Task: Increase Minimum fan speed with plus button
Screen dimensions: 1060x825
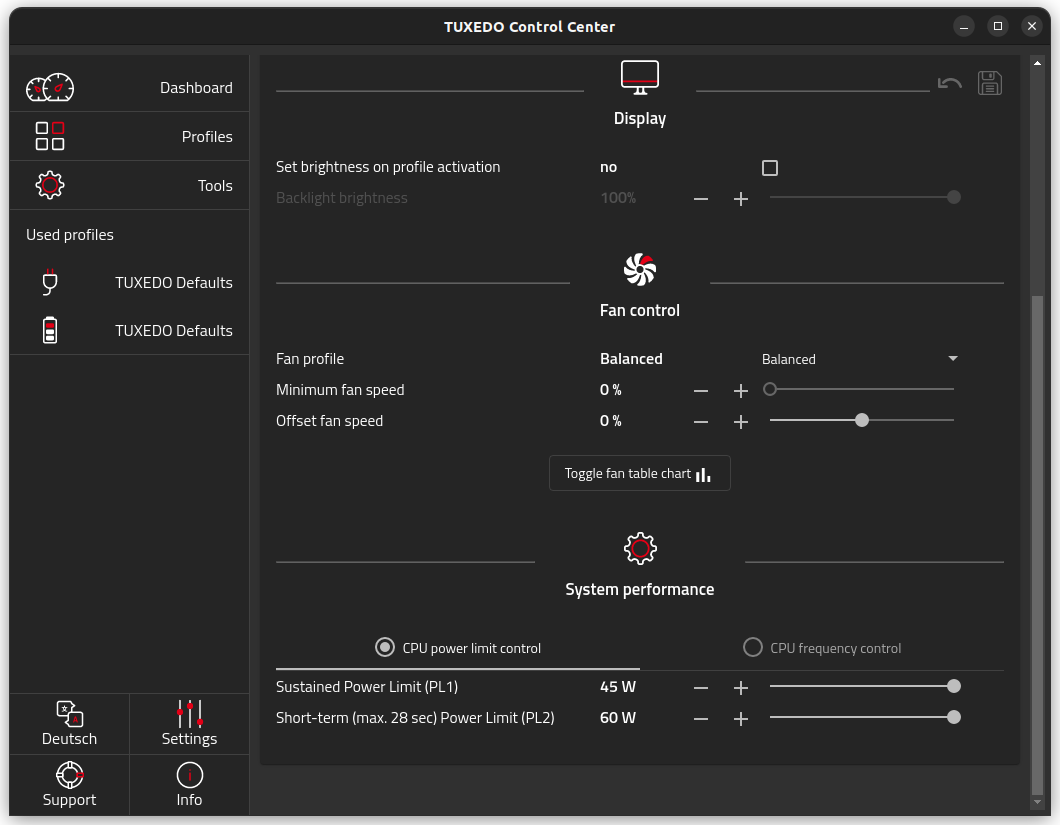Action: 741,391
